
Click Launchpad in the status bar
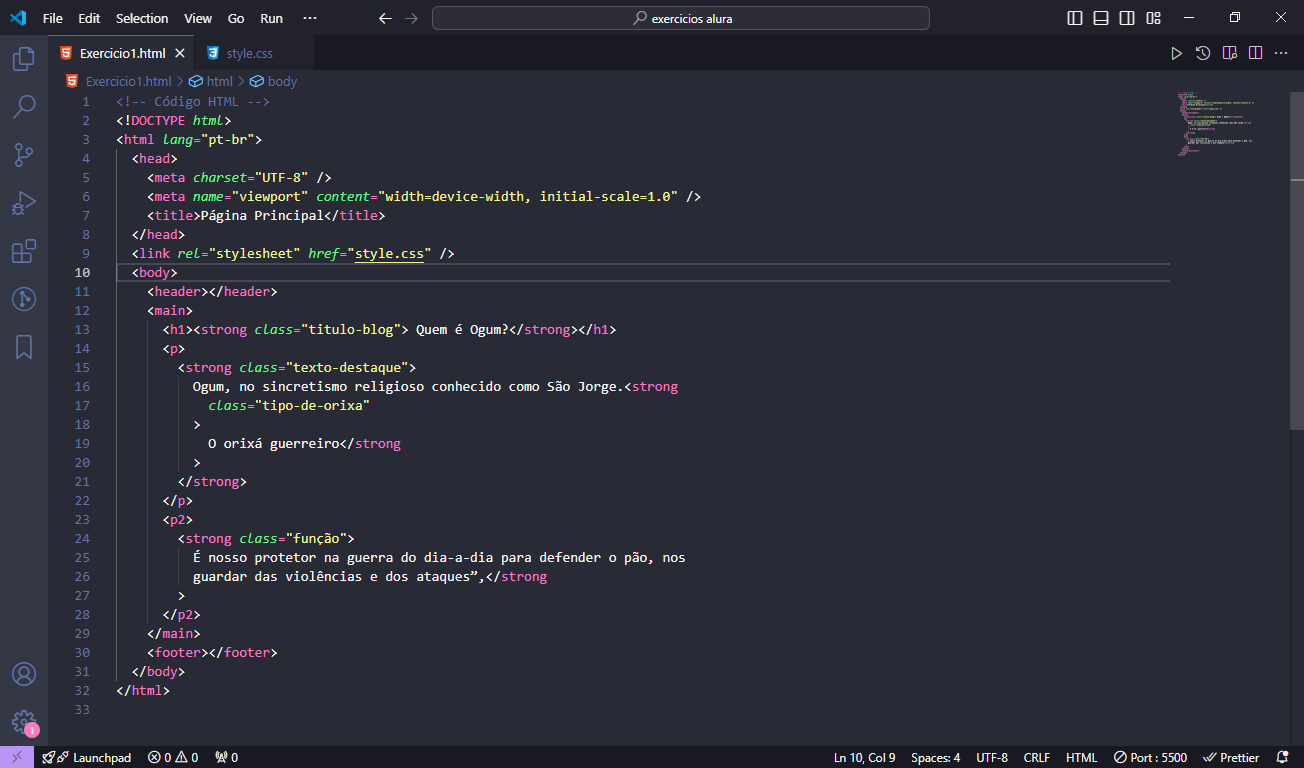pos(87,757)
